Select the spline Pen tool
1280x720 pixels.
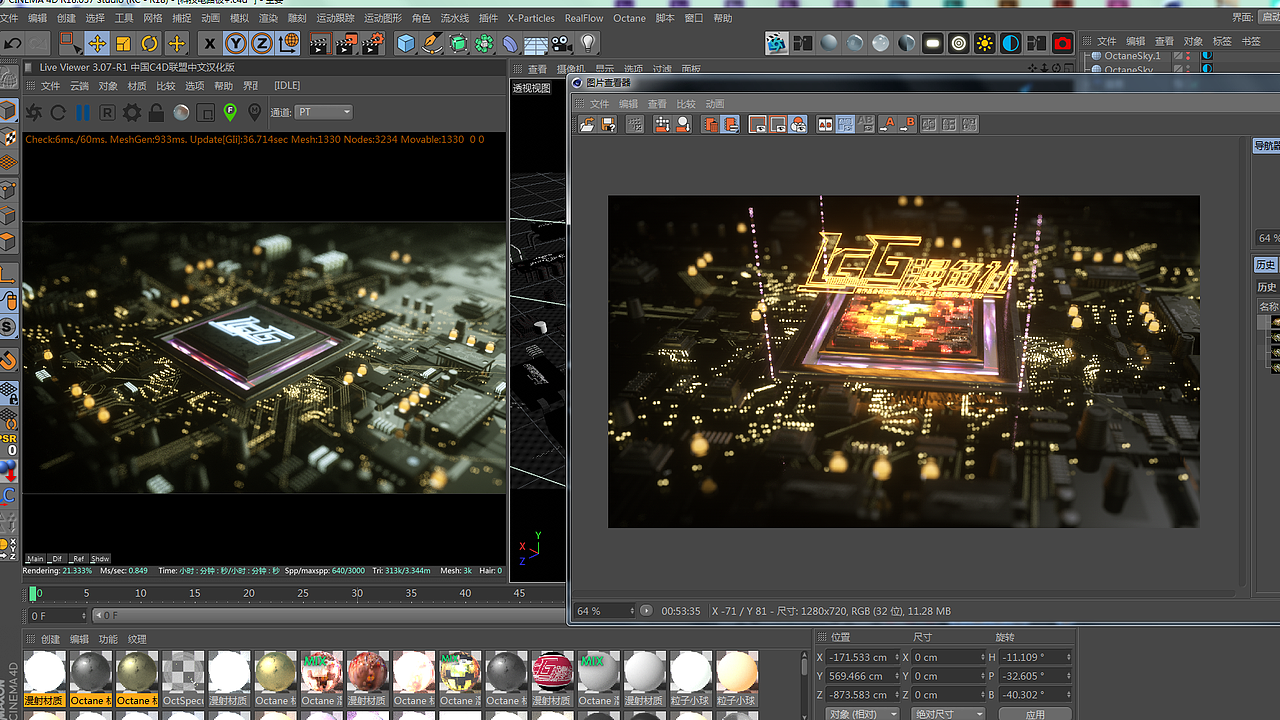point(432,43)
